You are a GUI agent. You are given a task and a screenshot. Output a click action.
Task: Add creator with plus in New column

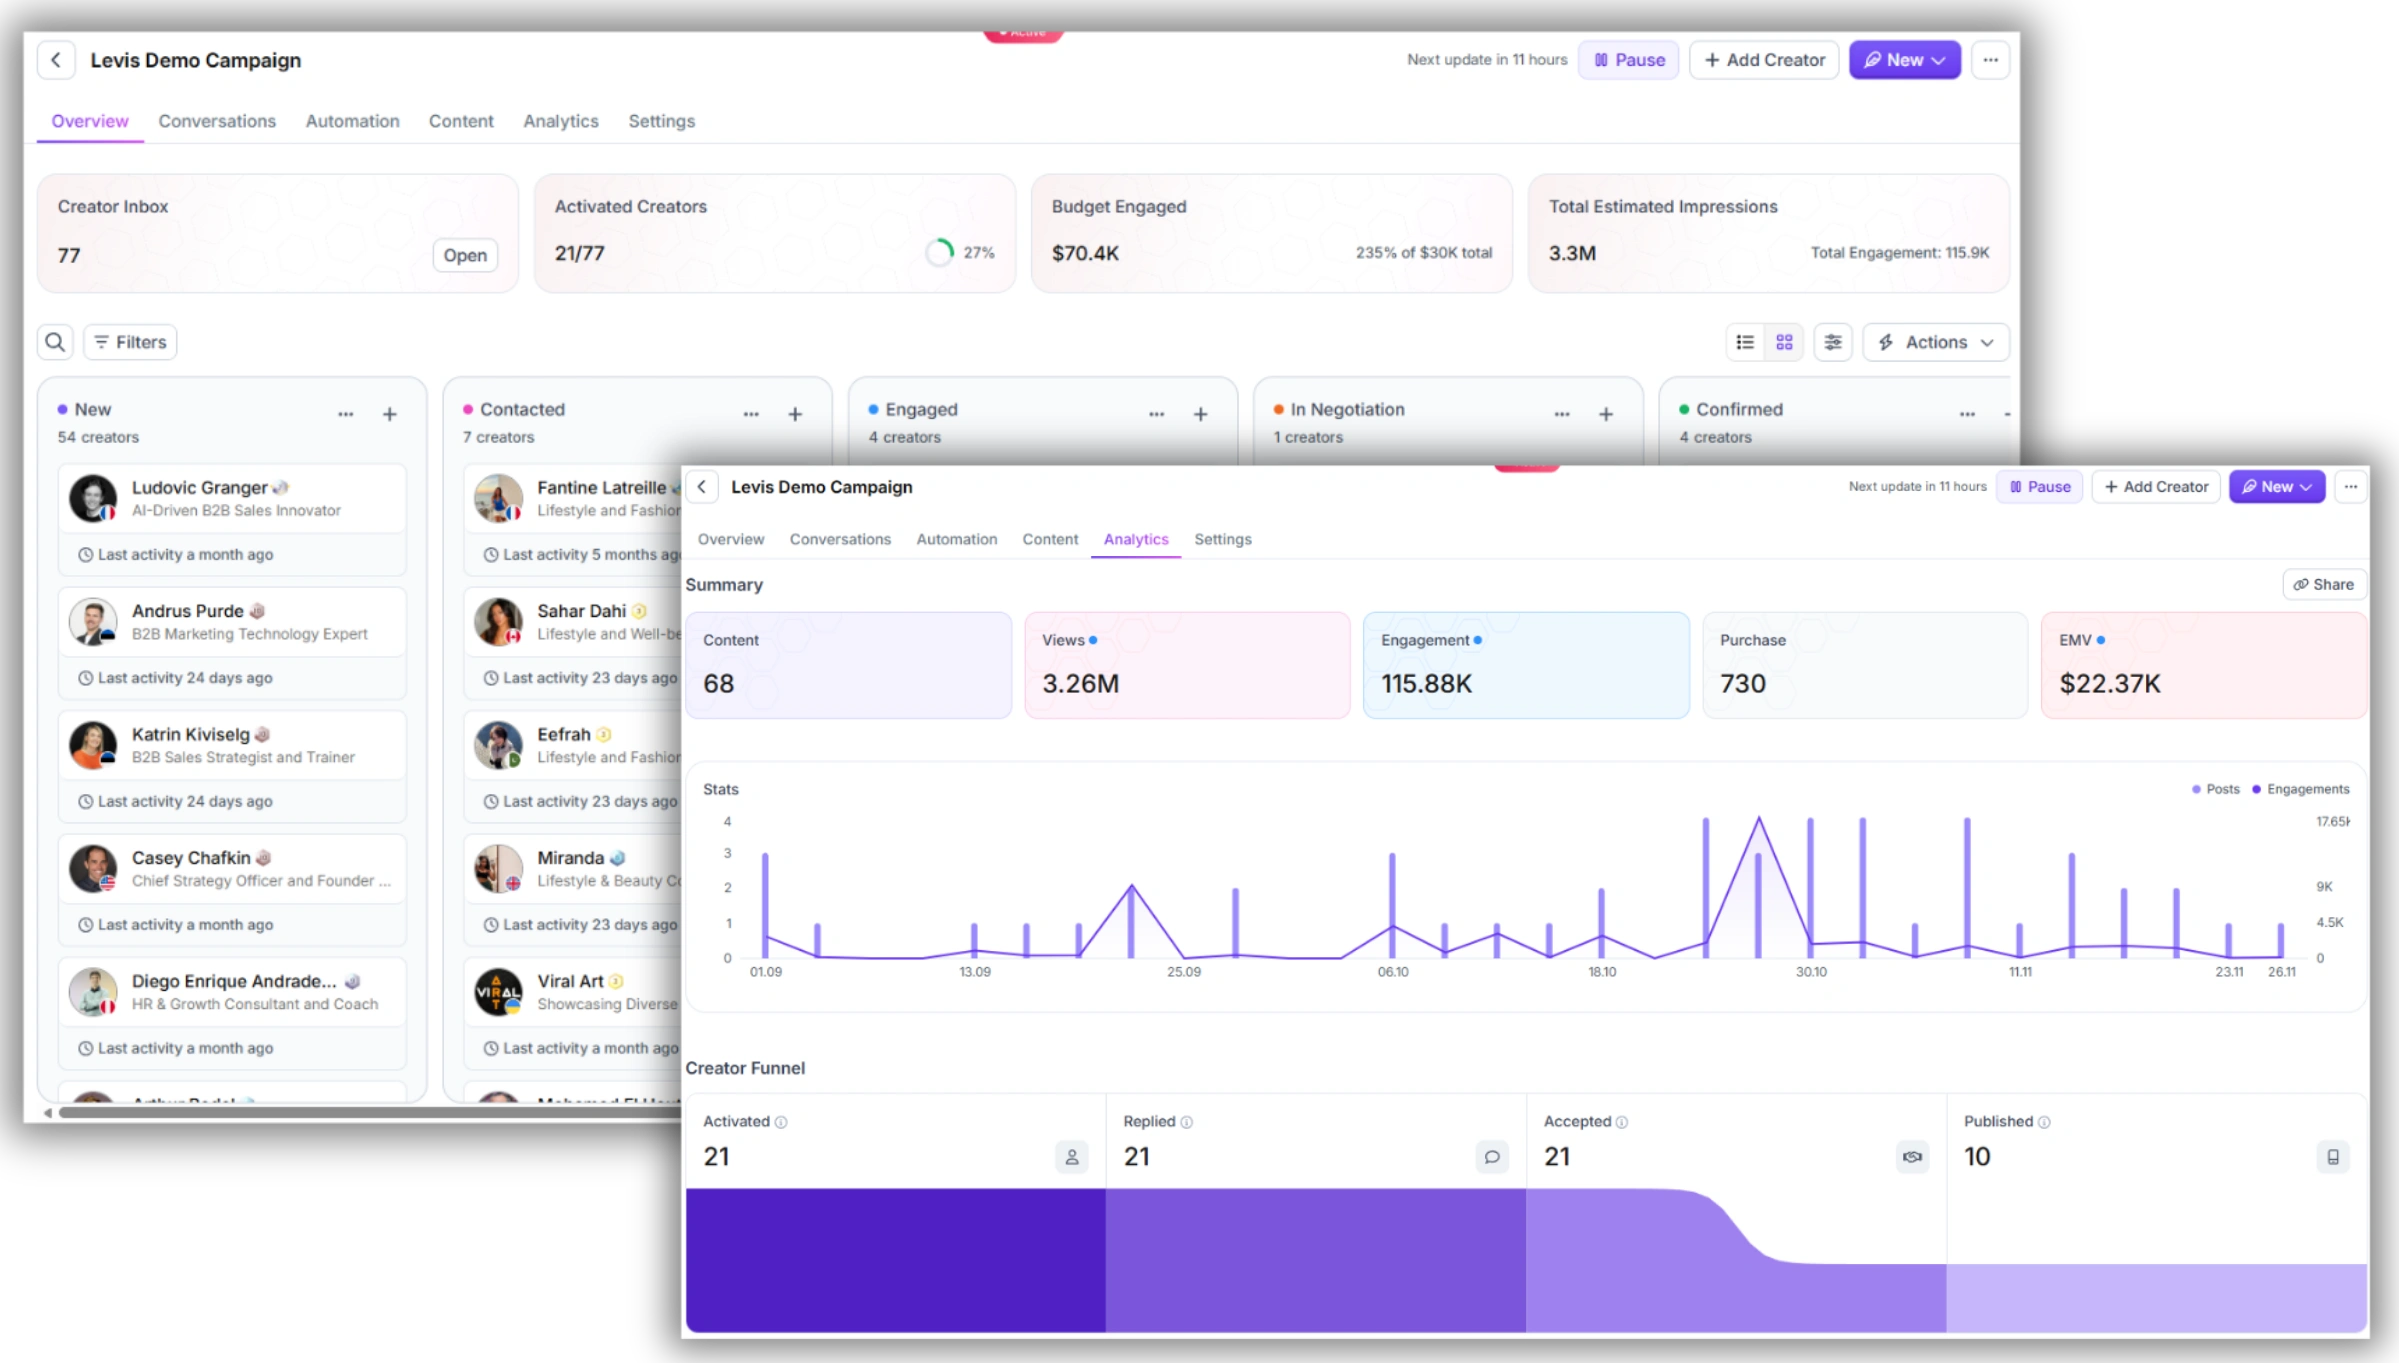(x=390, y=414)
